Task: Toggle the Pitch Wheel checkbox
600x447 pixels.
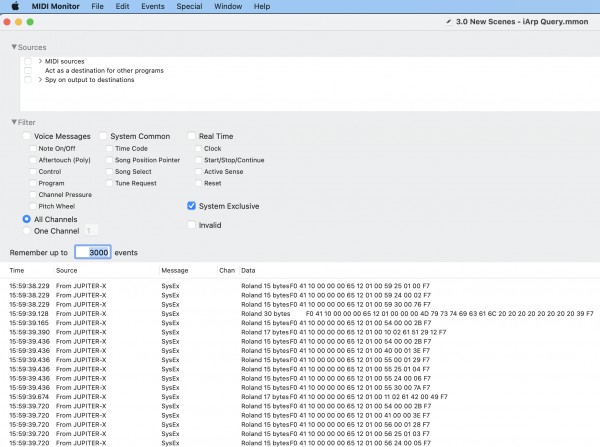Action: [33, 206]
